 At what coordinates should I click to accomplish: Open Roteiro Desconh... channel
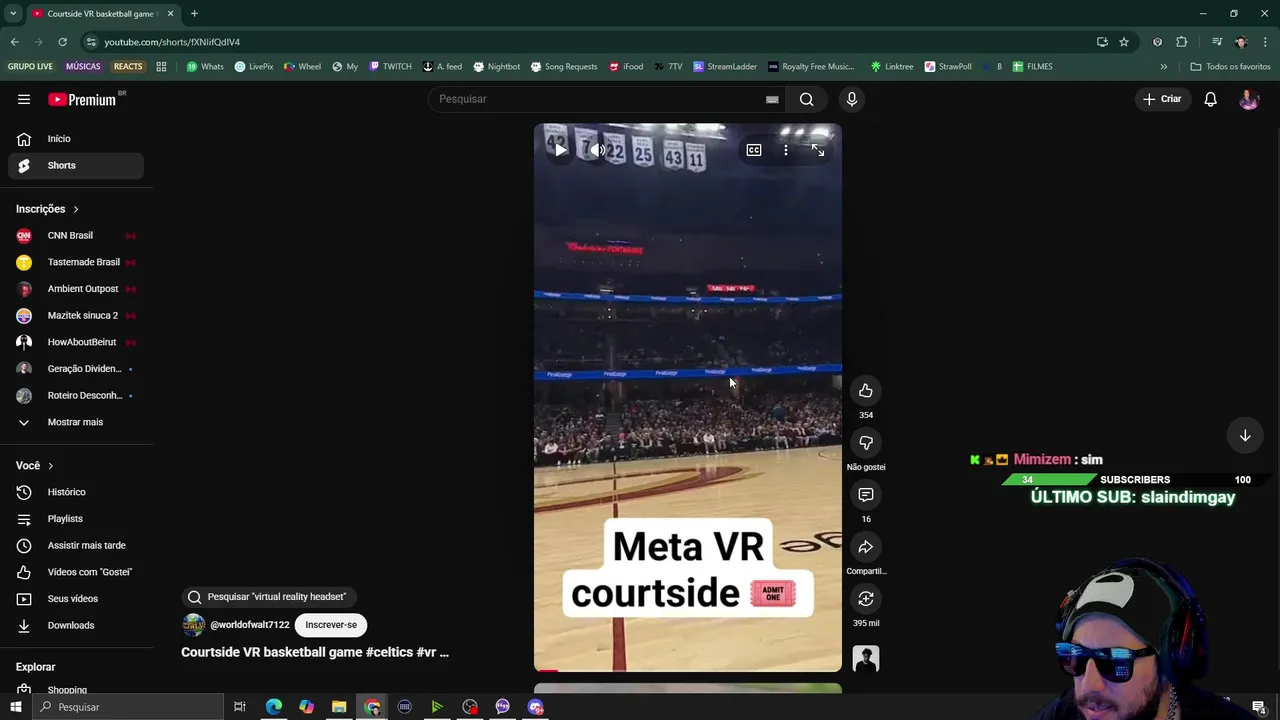pyautogui.click(x=76, y=395)
